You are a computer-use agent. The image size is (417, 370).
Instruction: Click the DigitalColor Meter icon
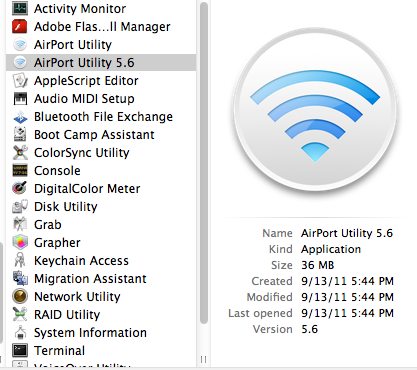(x=20, y=188)
